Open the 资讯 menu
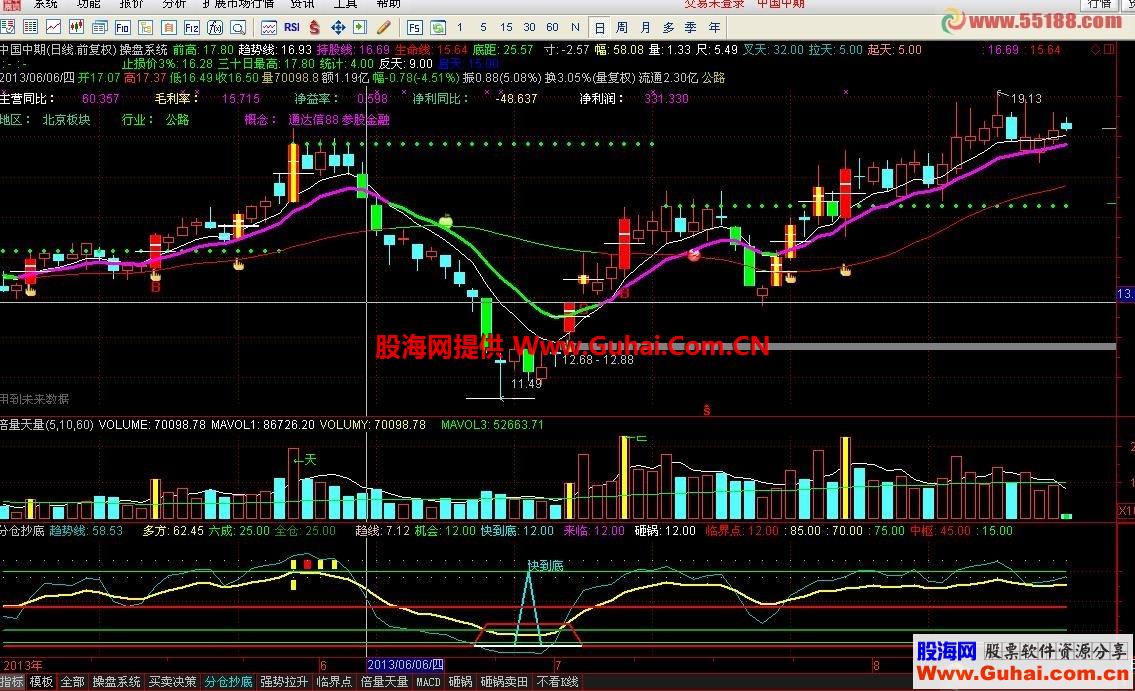Image resolution: width=1135 pixels, height=691 pixels. point(302,4)
